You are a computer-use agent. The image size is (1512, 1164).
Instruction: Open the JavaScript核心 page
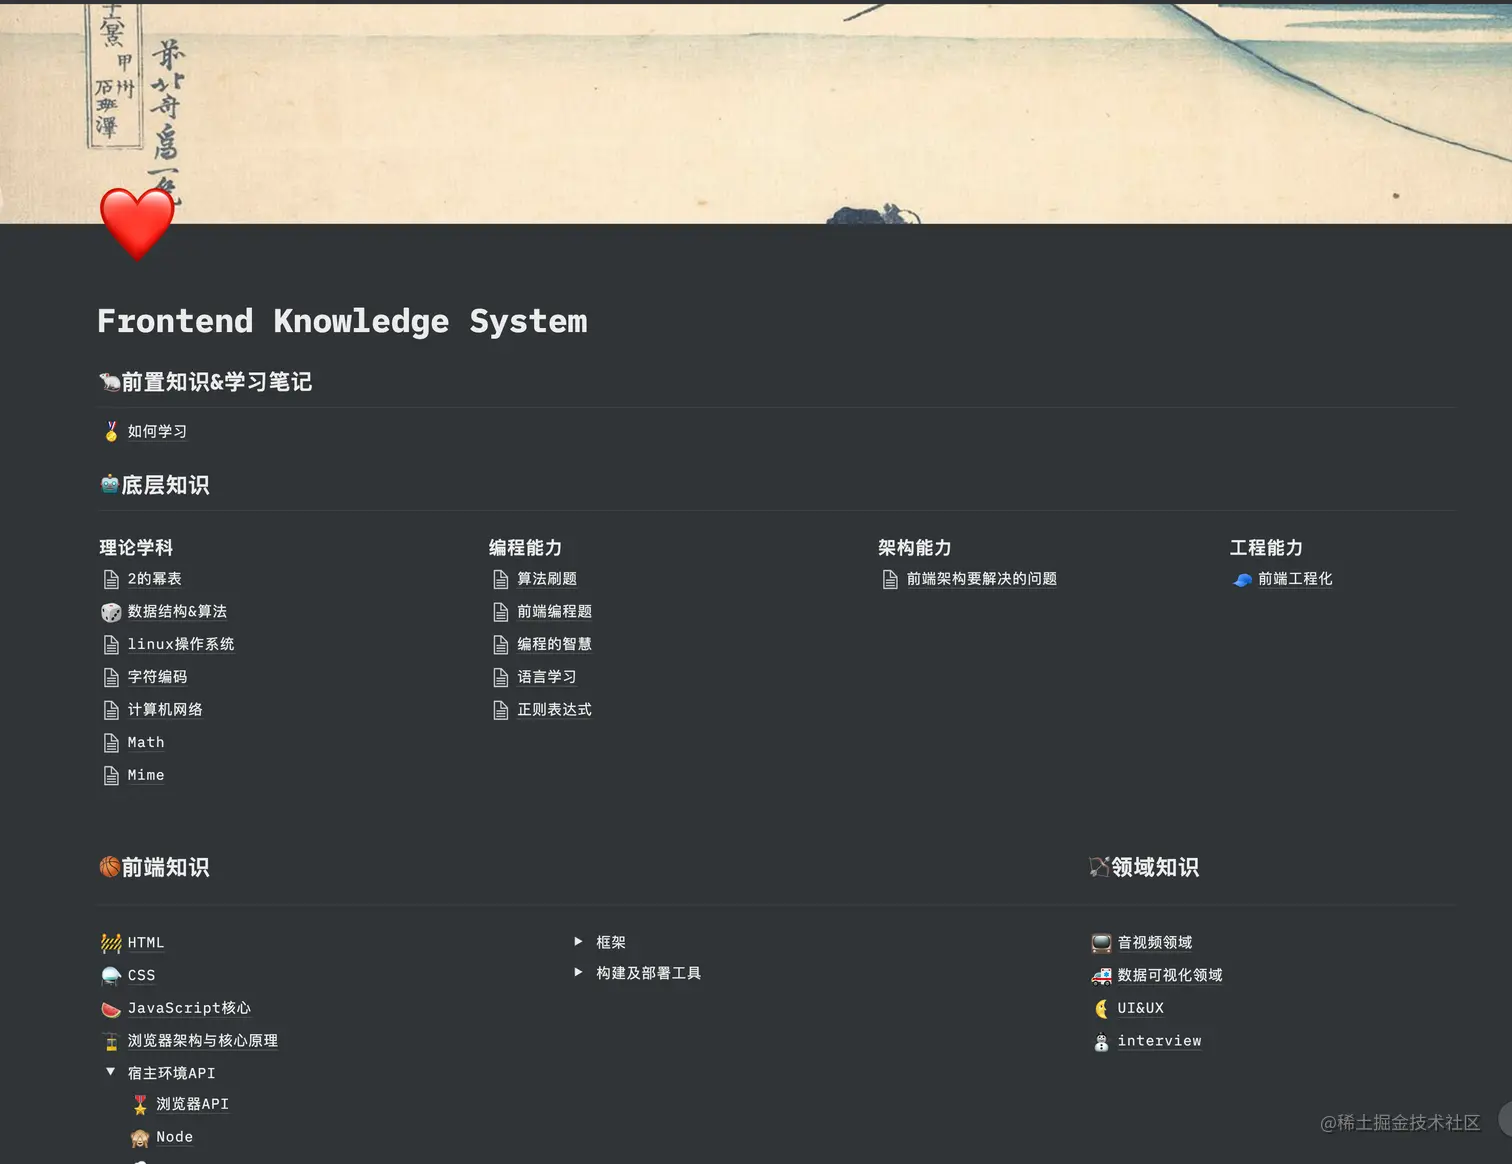[189, 1009]
